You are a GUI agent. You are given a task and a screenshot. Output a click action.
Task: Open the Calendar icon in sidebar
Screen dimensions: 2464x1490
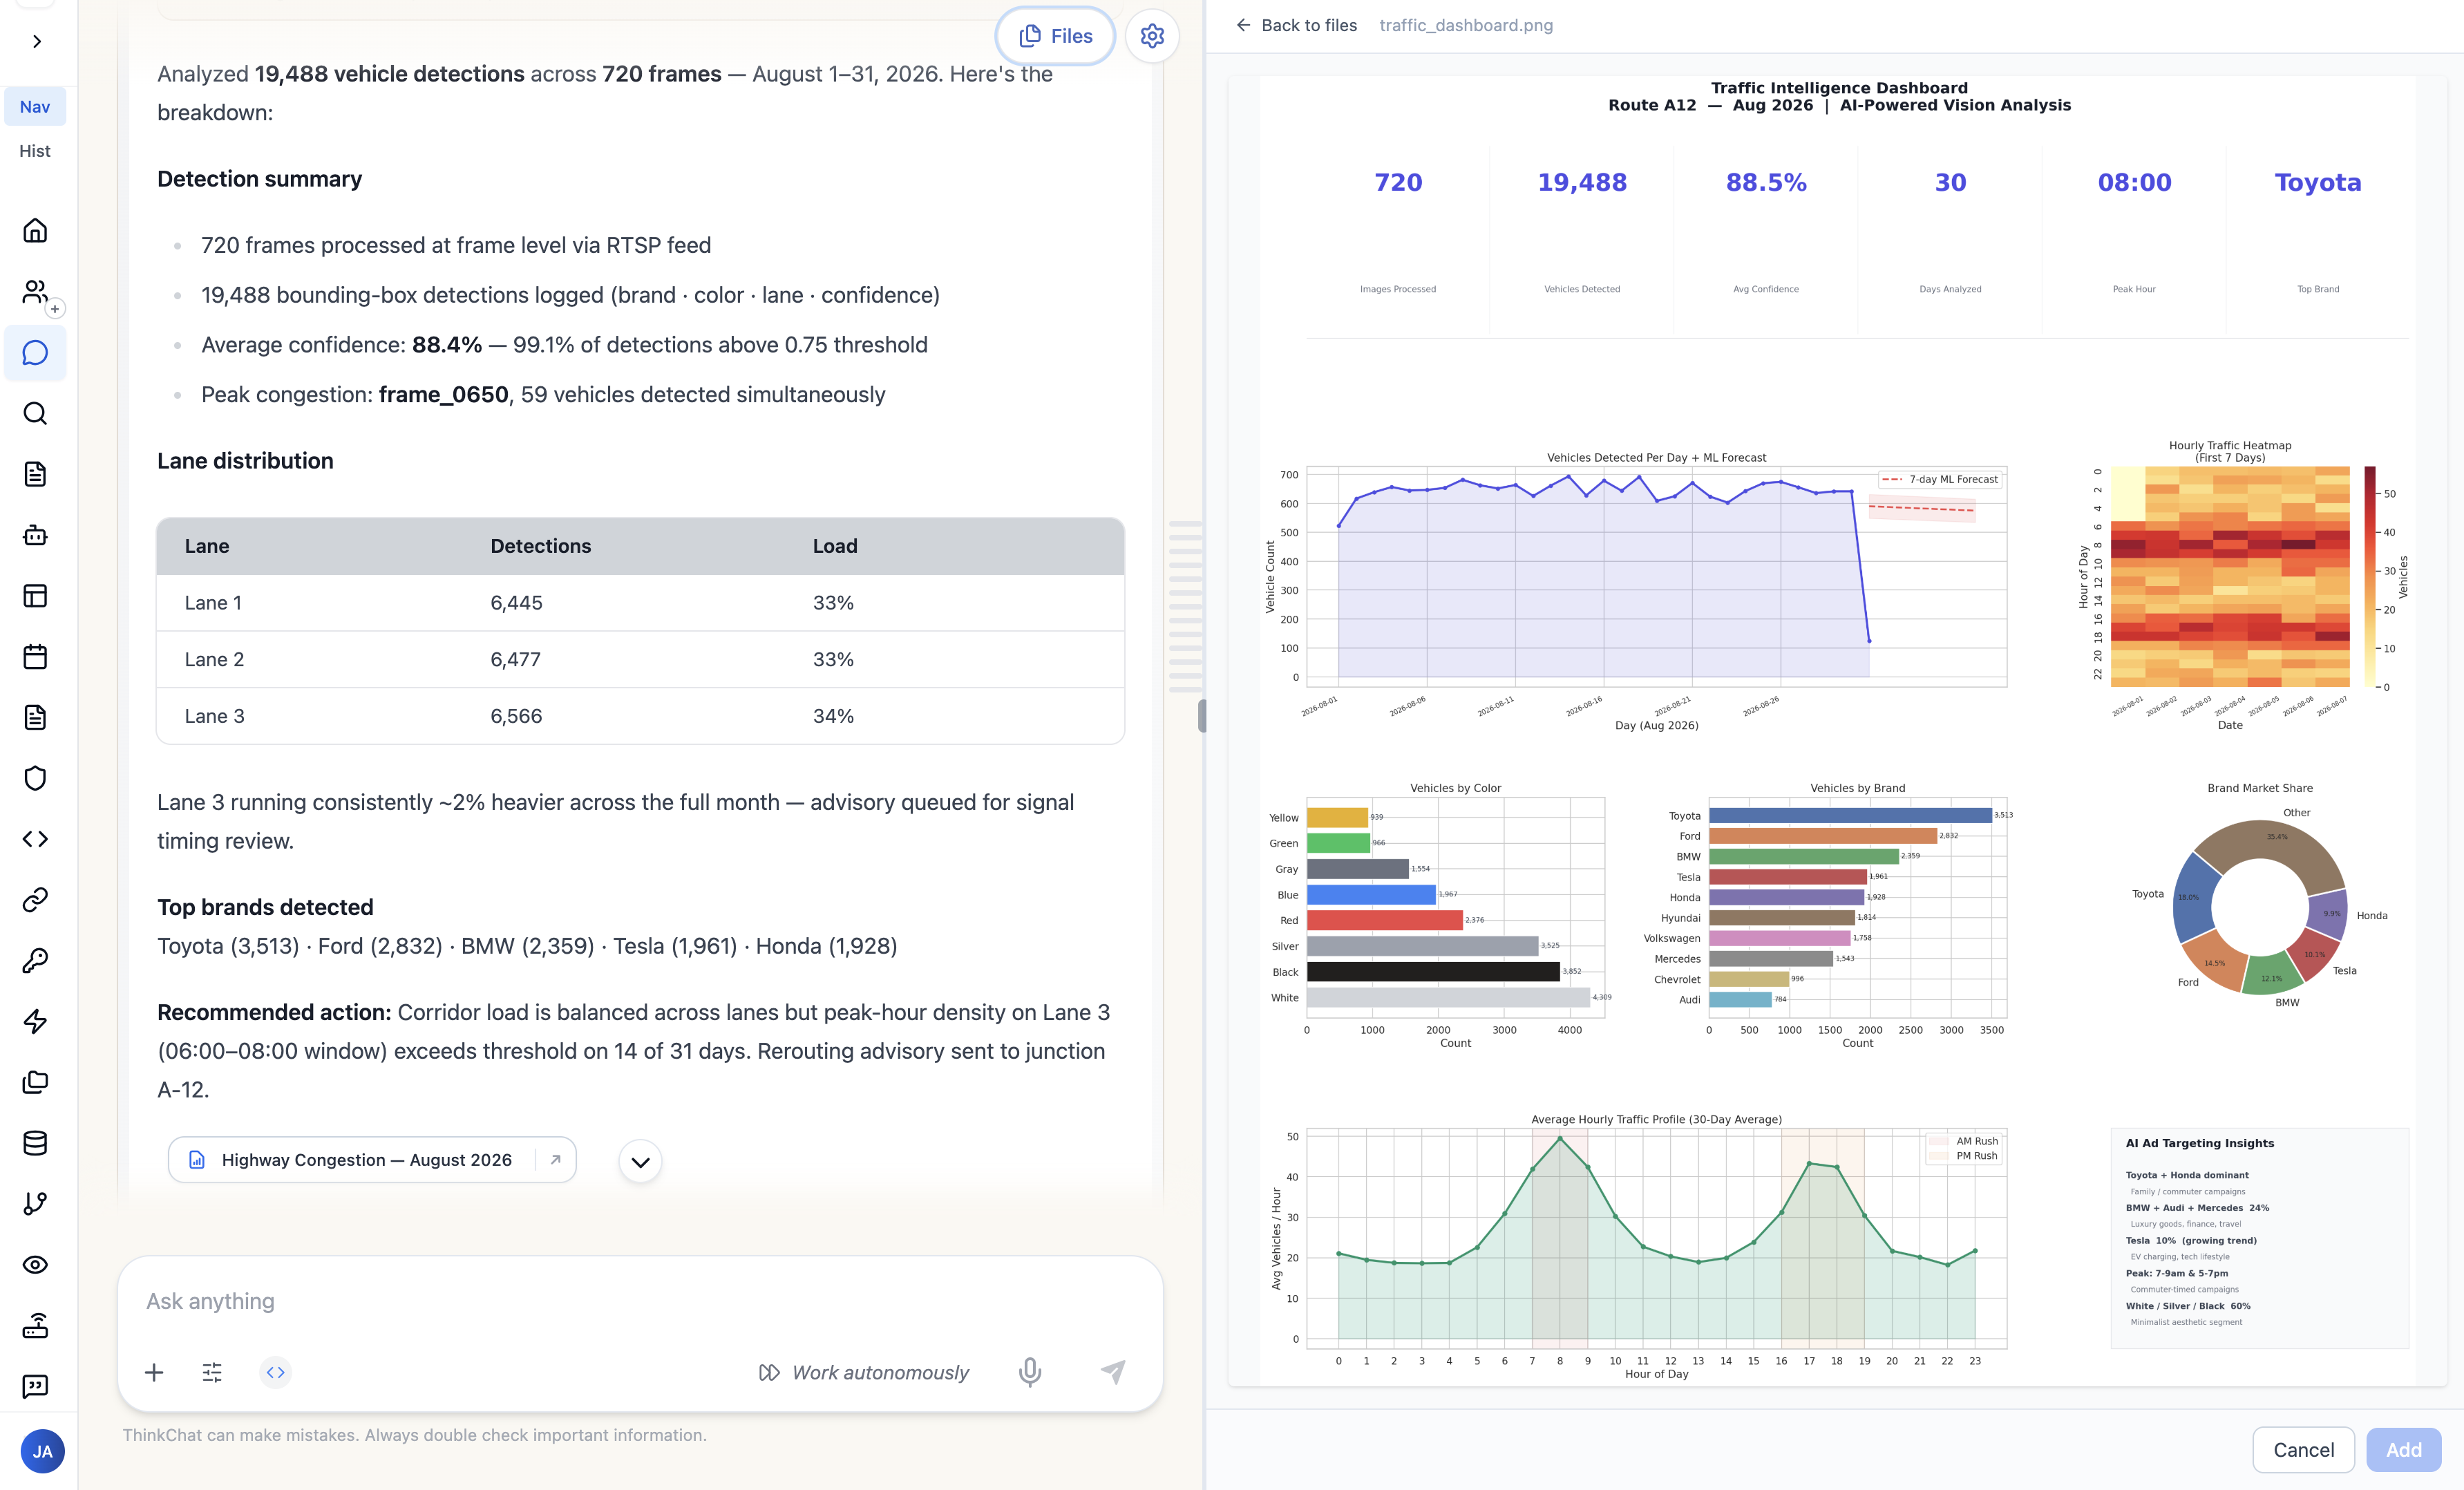tap(35, 657)
